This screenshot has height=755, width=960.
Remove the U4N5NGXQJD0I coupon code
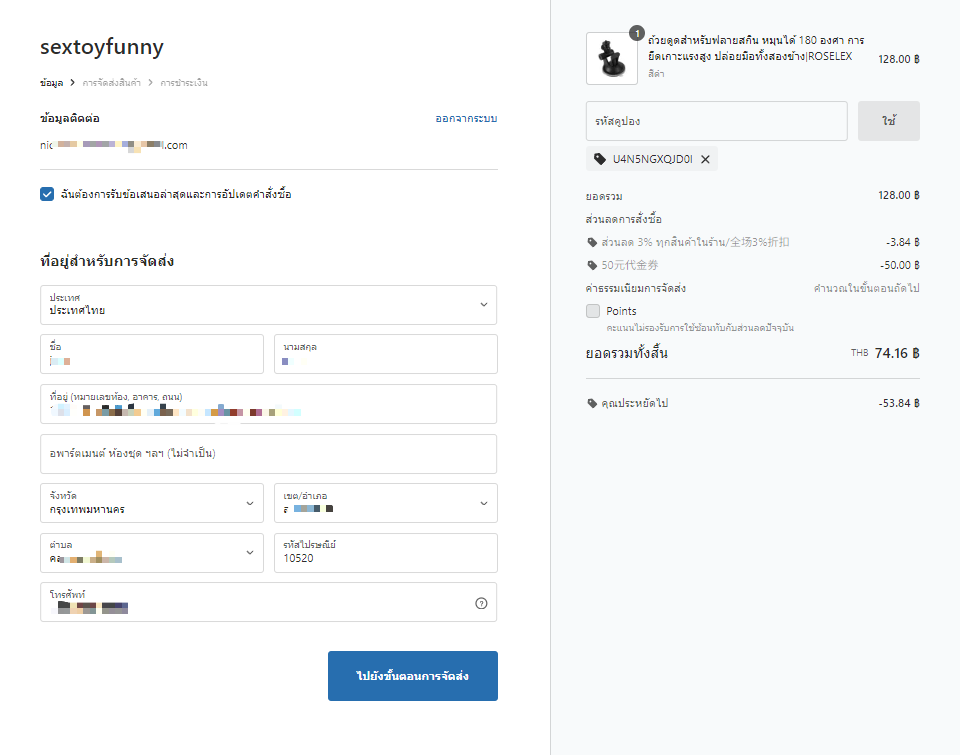coord(705,159)
